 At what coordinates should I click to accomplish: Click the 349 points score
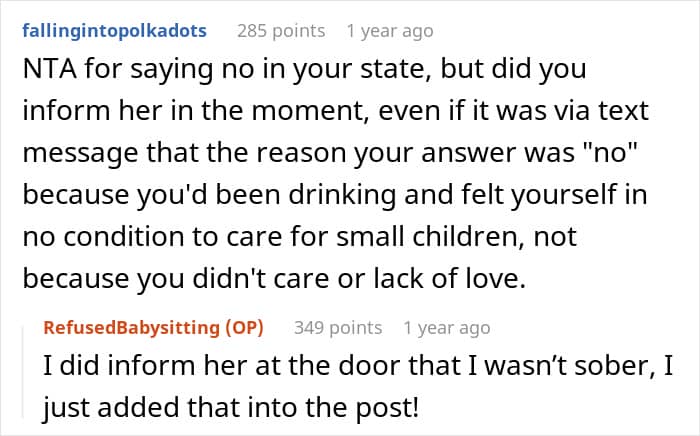pyautogui.click(x=338, y=327)
